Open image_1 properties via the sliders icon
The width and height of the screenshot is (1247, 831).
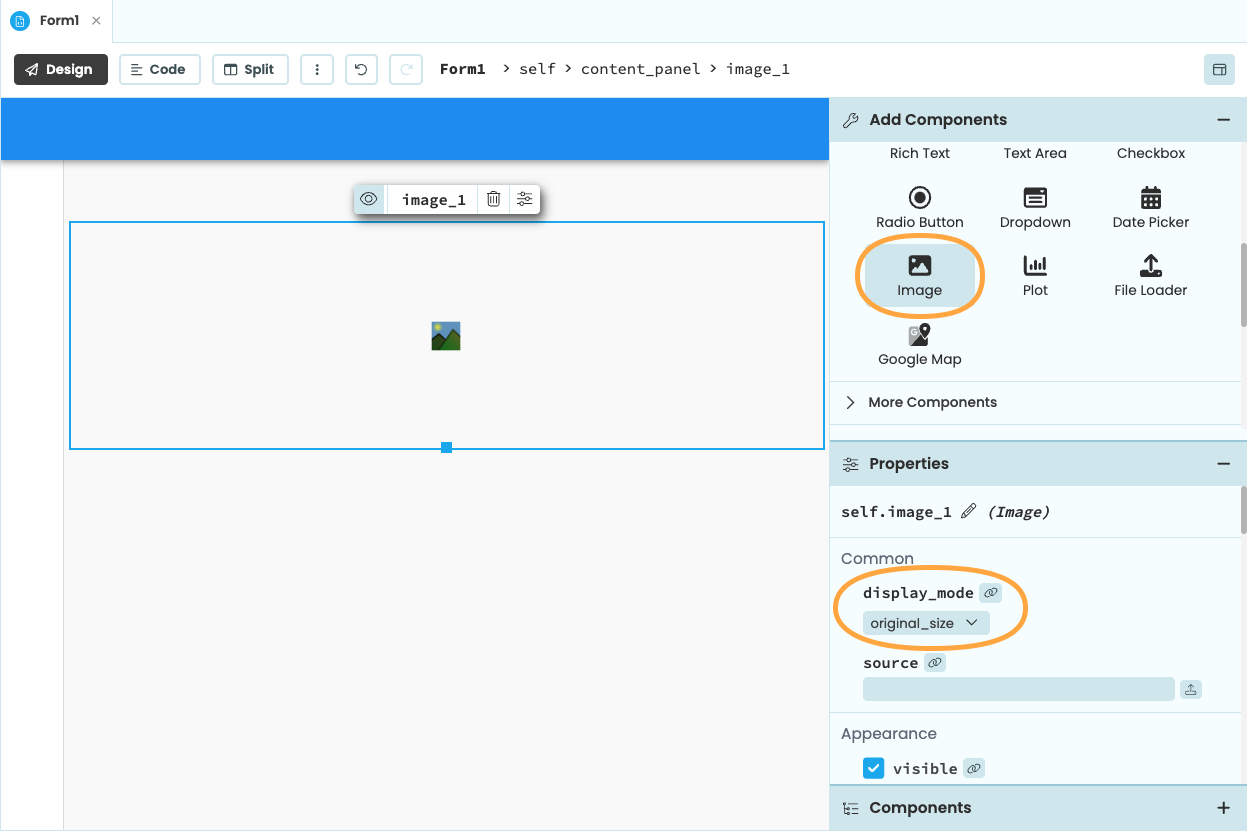click(524, 199)
